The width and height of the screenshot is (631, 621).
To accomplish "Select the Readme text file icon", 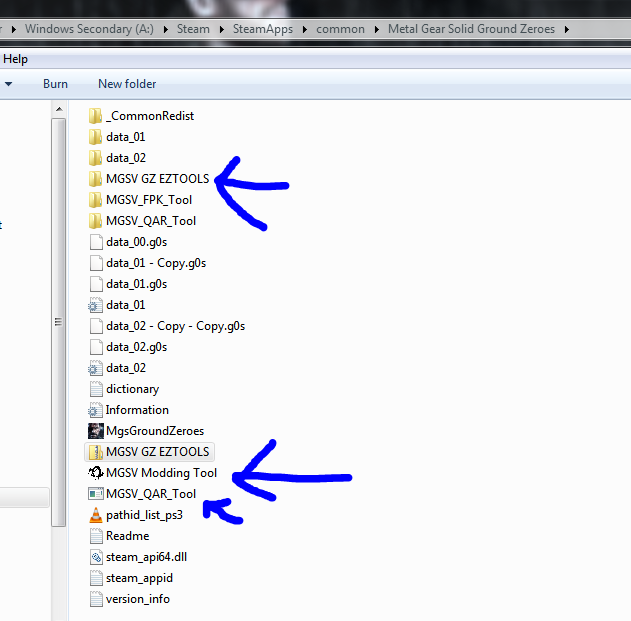I will (x=96, y=536).
